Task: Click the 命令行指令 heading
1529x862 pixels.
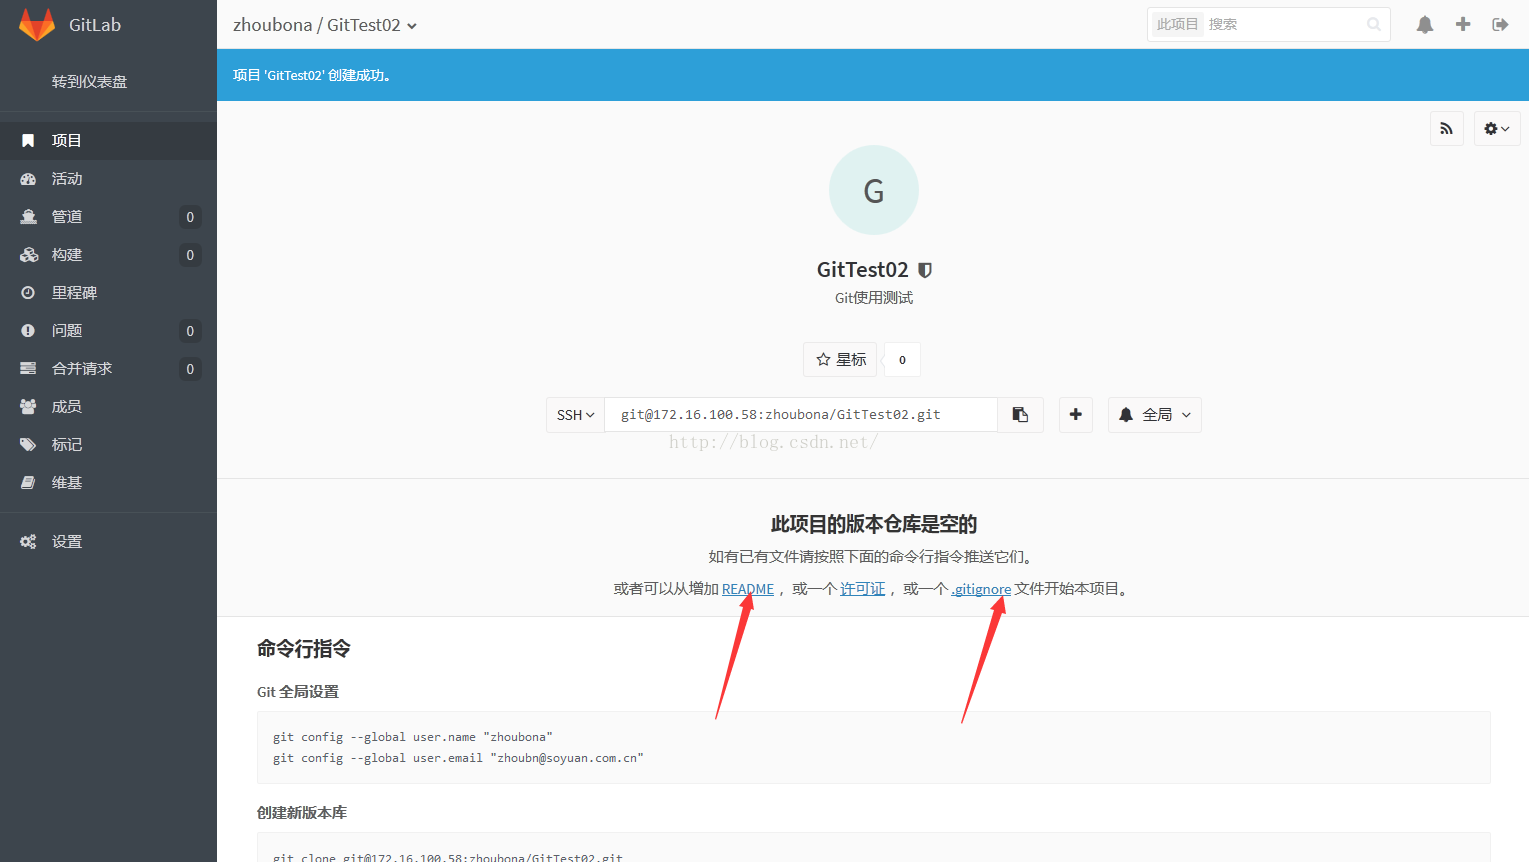Action: [x=304, y=649]
